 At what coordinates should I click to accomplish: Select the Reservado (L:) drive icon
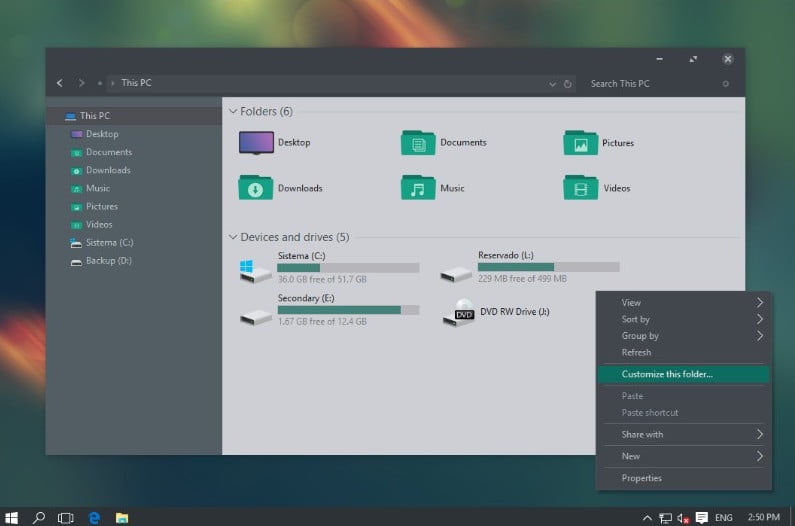(456, 274)
